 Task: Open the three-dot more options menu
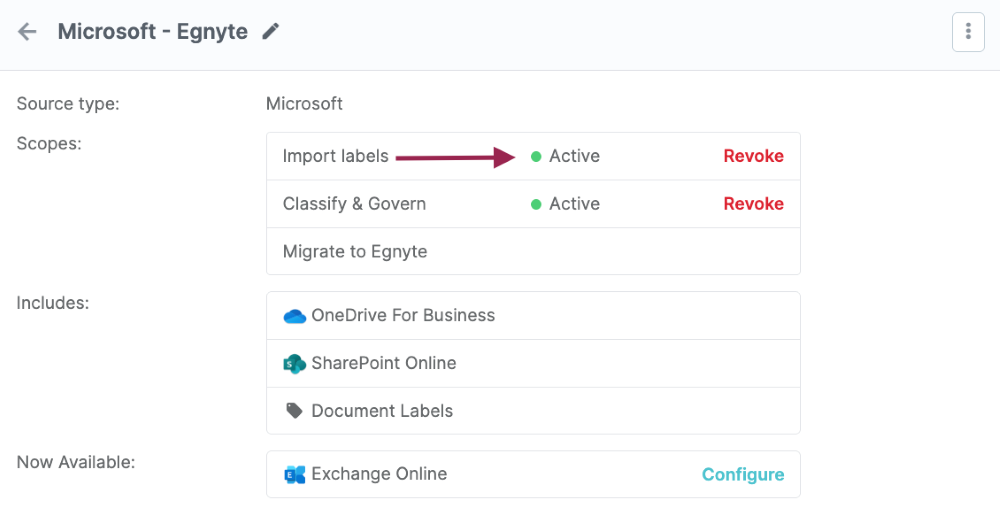click(967, 31)
